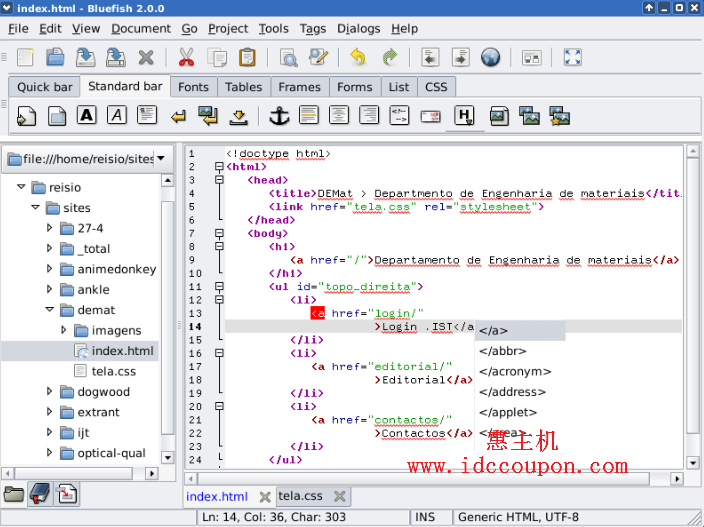Close the tela.css document tab
This screenshot has height=527, width=704.
(340, 496)
